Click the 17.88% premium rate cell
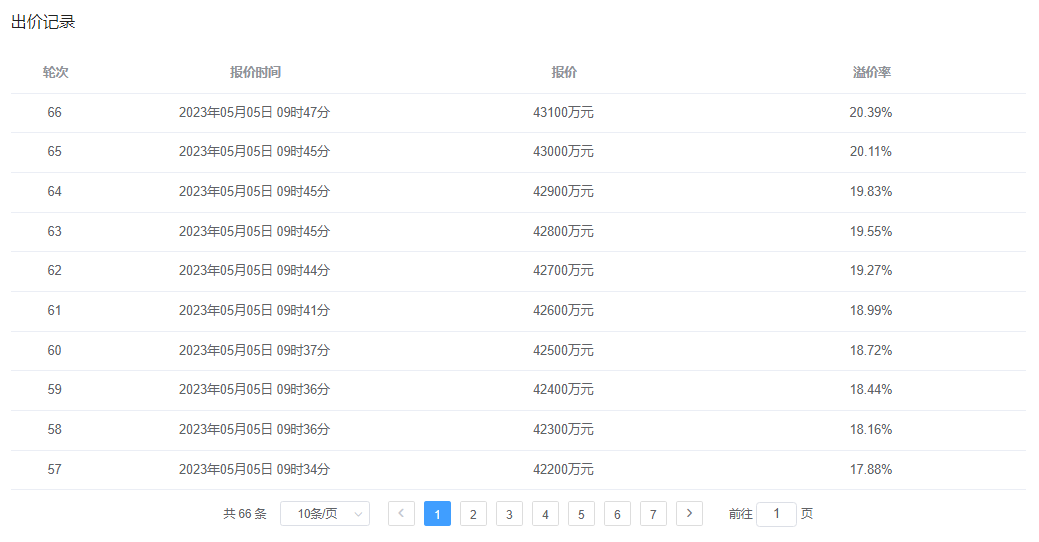Screen dimensions: 1039x542 pos(871,469)
